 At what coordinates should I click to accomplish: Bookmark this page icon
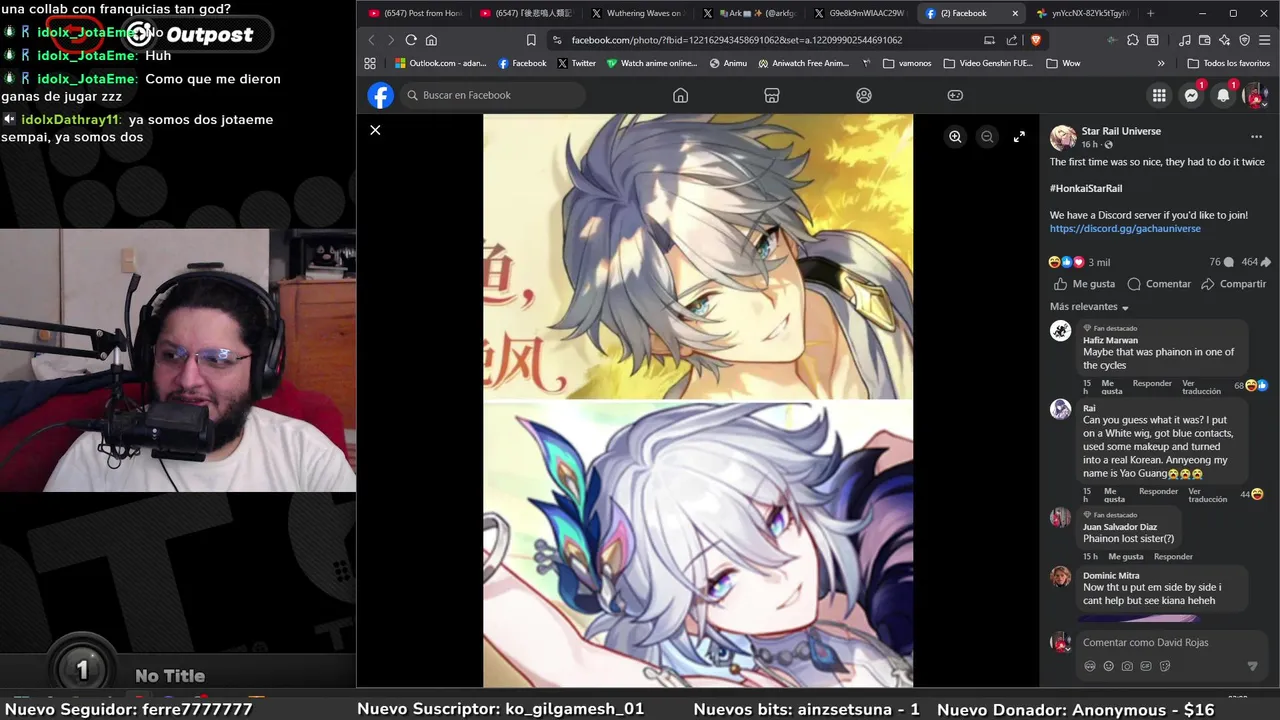[531, 40]
